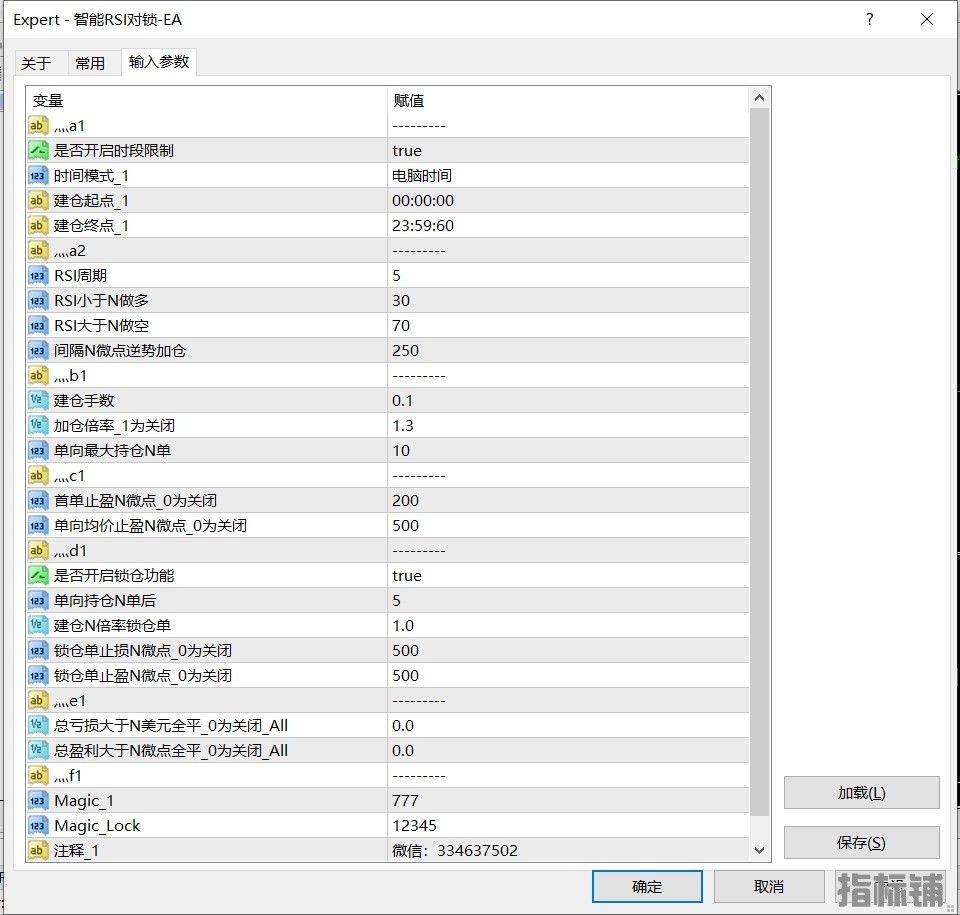The width and height of the screenshot is (960, 915).
Task: Click the 确定 button
Action: pos(647,886)
